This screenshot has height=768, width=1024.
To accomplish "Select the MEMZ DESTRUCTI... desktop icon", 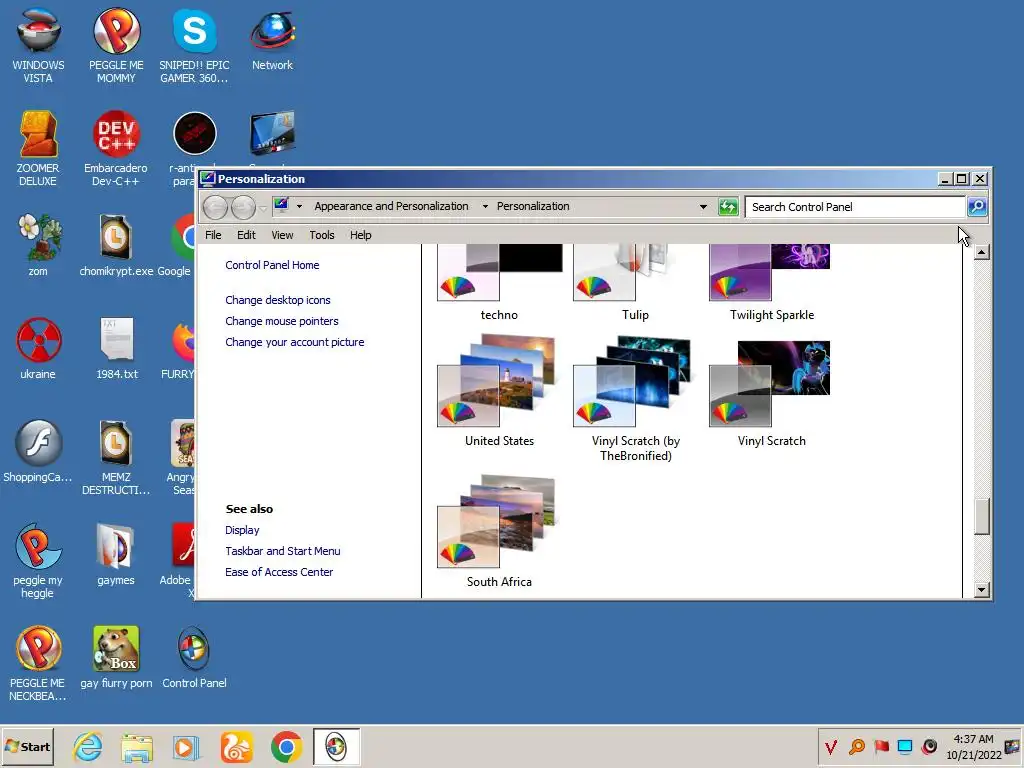I will click(x=116, y=458).
